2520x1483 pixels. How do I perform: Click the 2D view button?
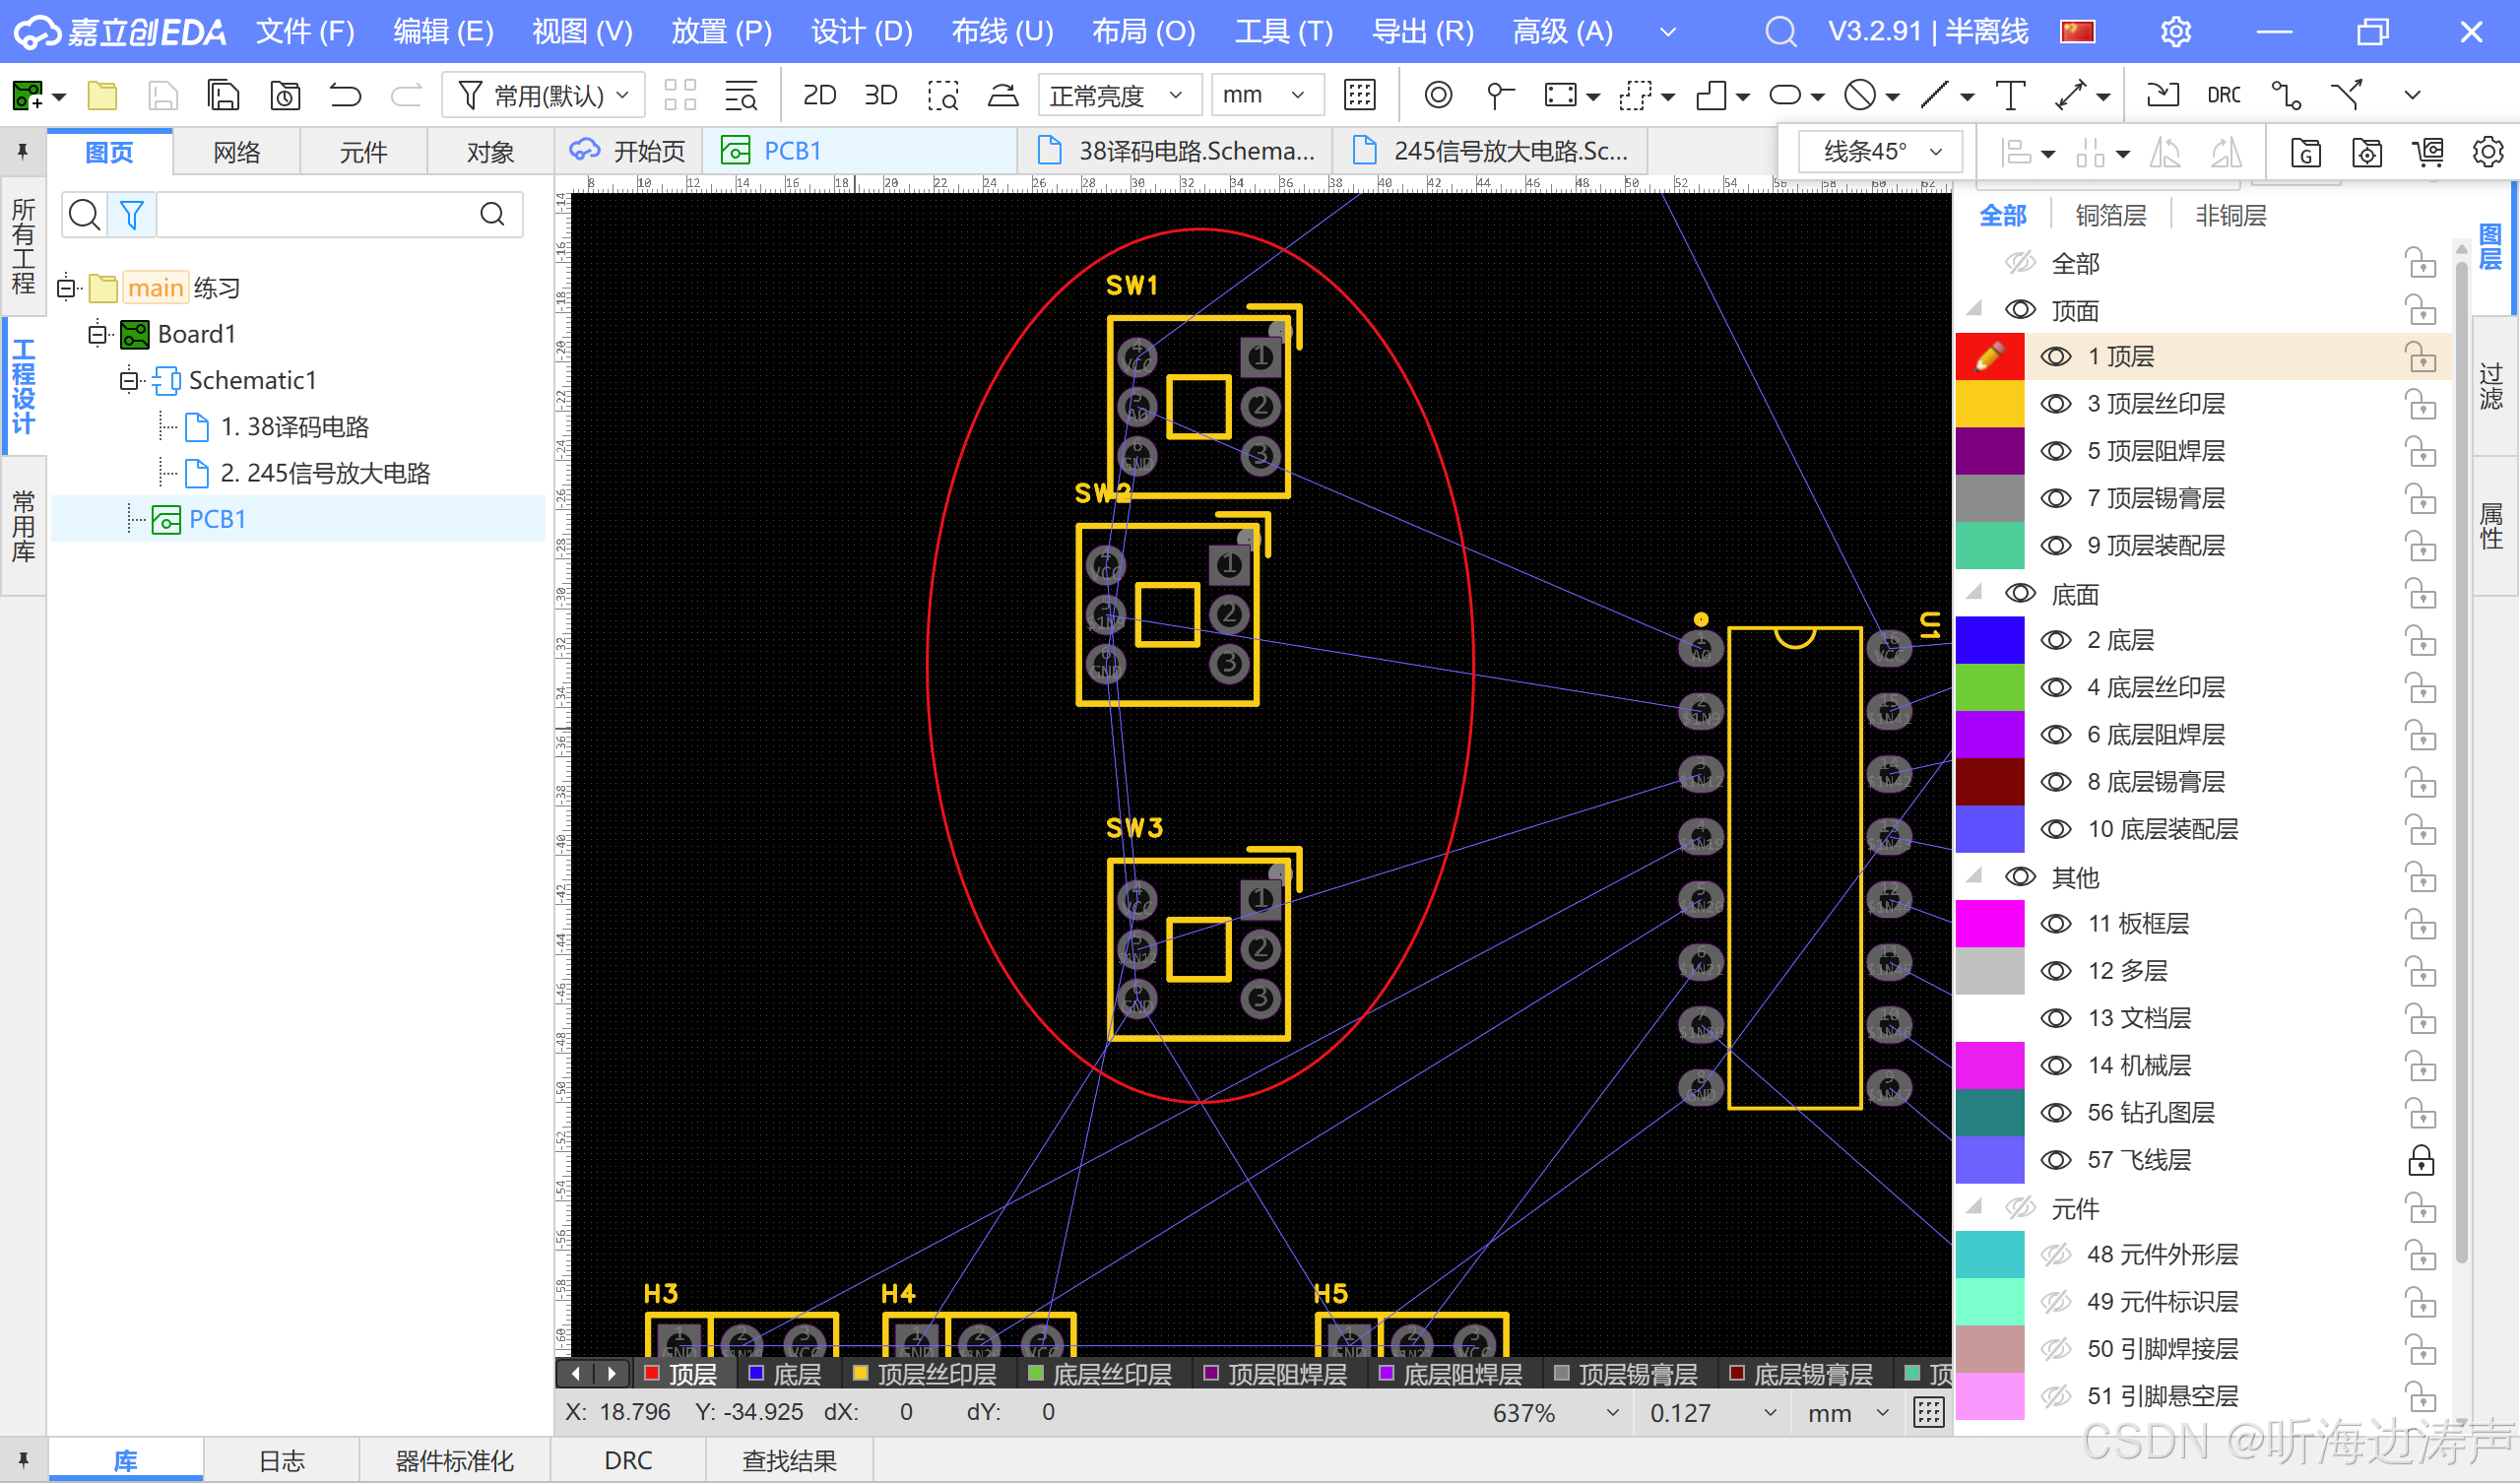click(819, 95)
